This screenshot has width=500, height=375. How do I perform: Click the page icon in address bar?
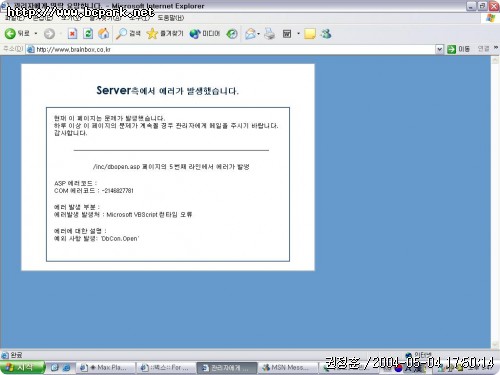pos(31,49)
